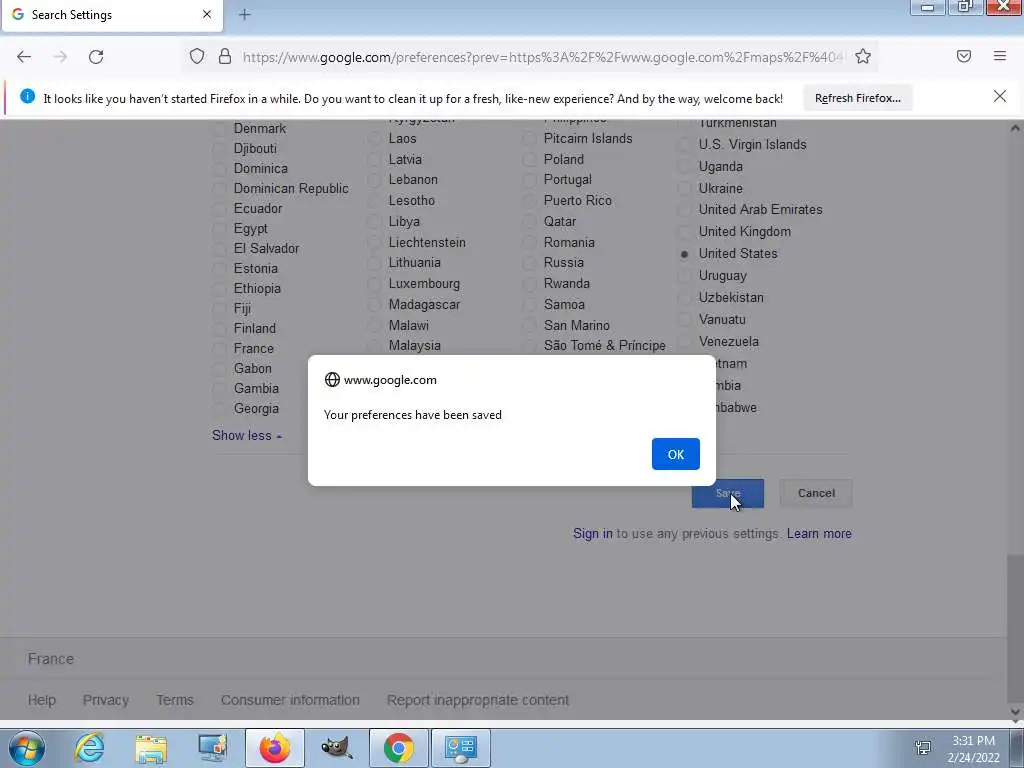Switch to Firefox in the taskbar

point(275,748)
